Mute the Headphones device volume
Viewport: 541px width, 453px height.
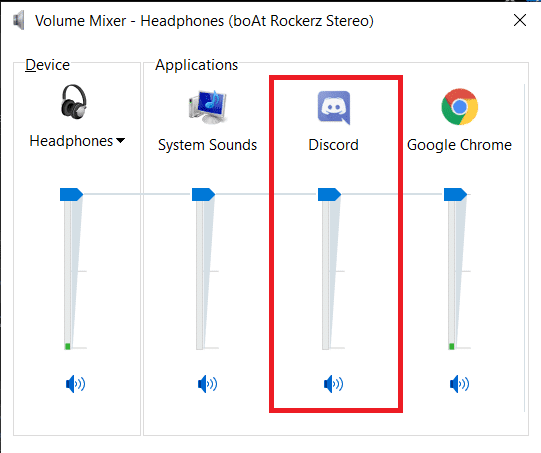[75, 384]
